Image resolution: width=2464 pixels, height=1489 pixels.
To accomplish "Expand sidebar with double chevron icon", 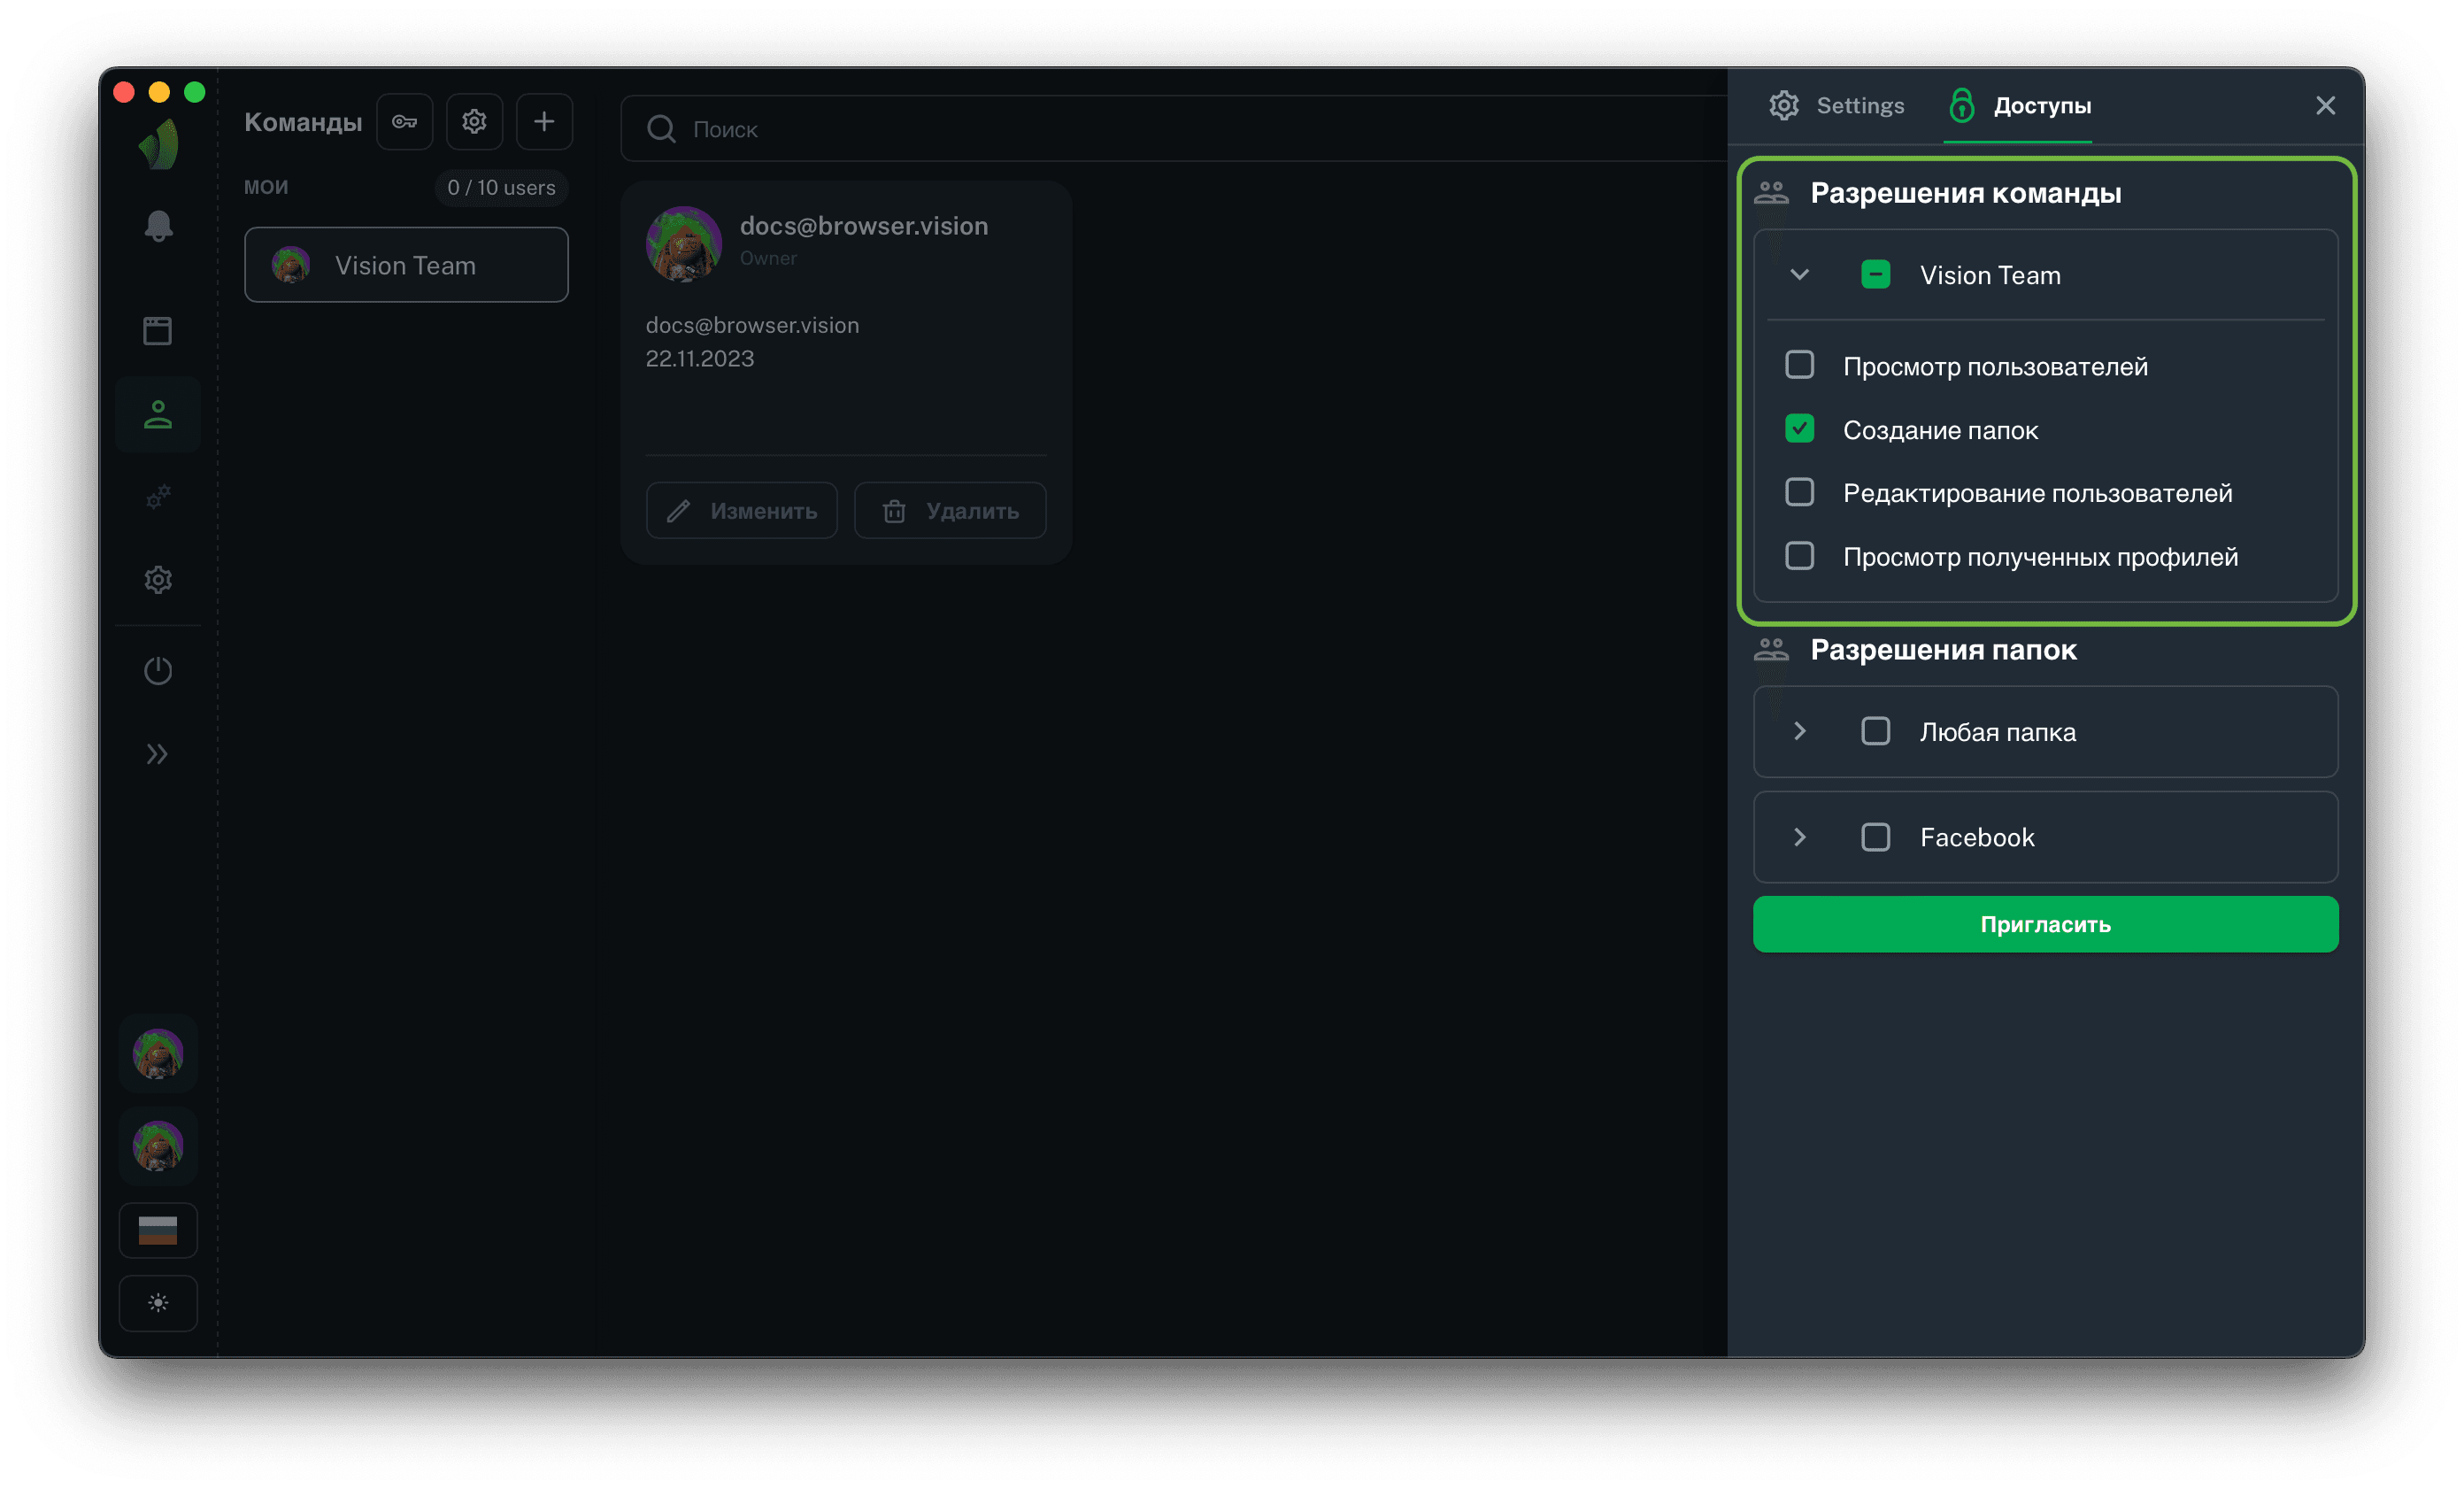I will coord(158,754).
